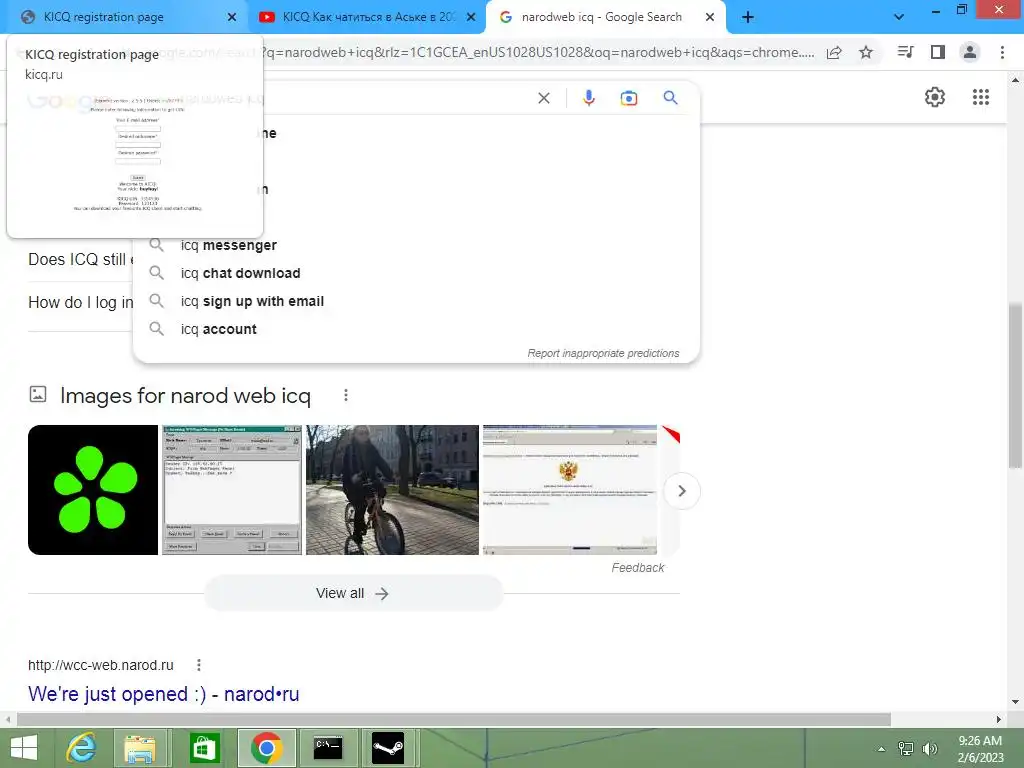Toggle the Chrome side panel
Image resolution: width=1024 pixels, height=768 pixels.
click(938, 52)
